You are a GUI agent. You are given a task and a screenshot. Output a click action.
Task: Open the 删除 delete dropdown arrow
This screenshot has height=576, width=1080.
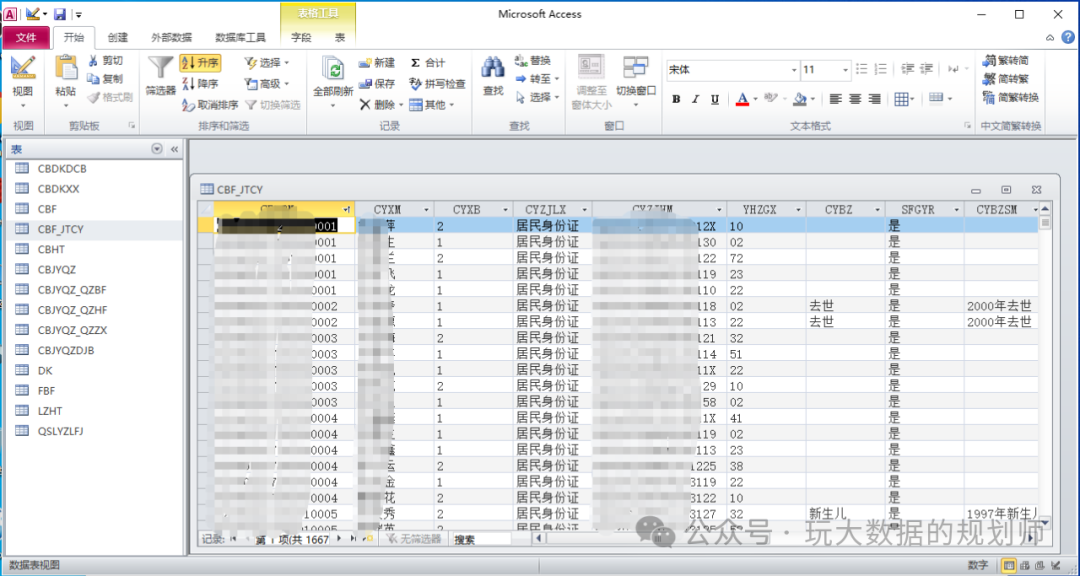point(401,105)
